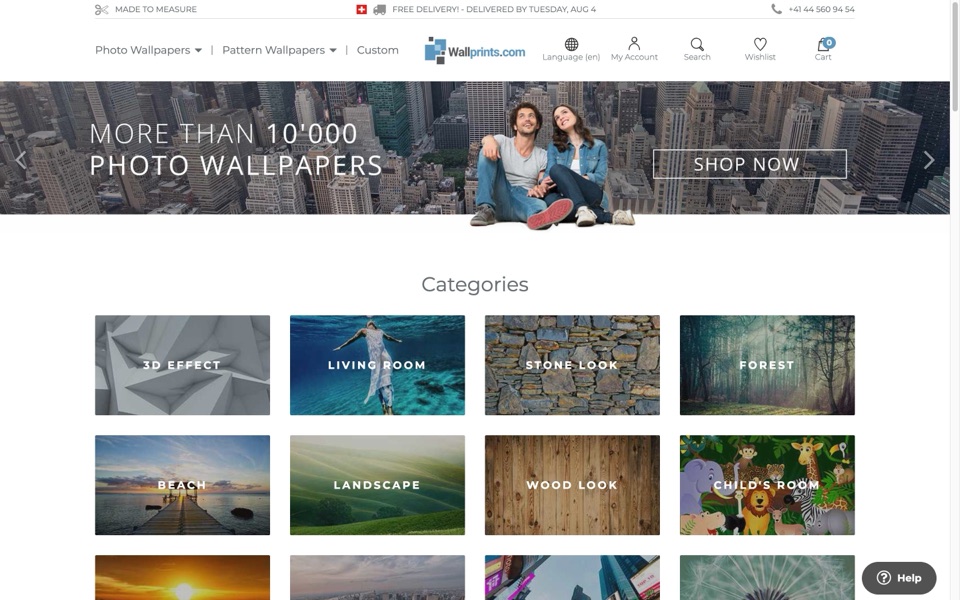Image resolution: width=960 pixels, height=600 pixels.
Task: Click the Swiss flag icon
Action: (361, 9)
